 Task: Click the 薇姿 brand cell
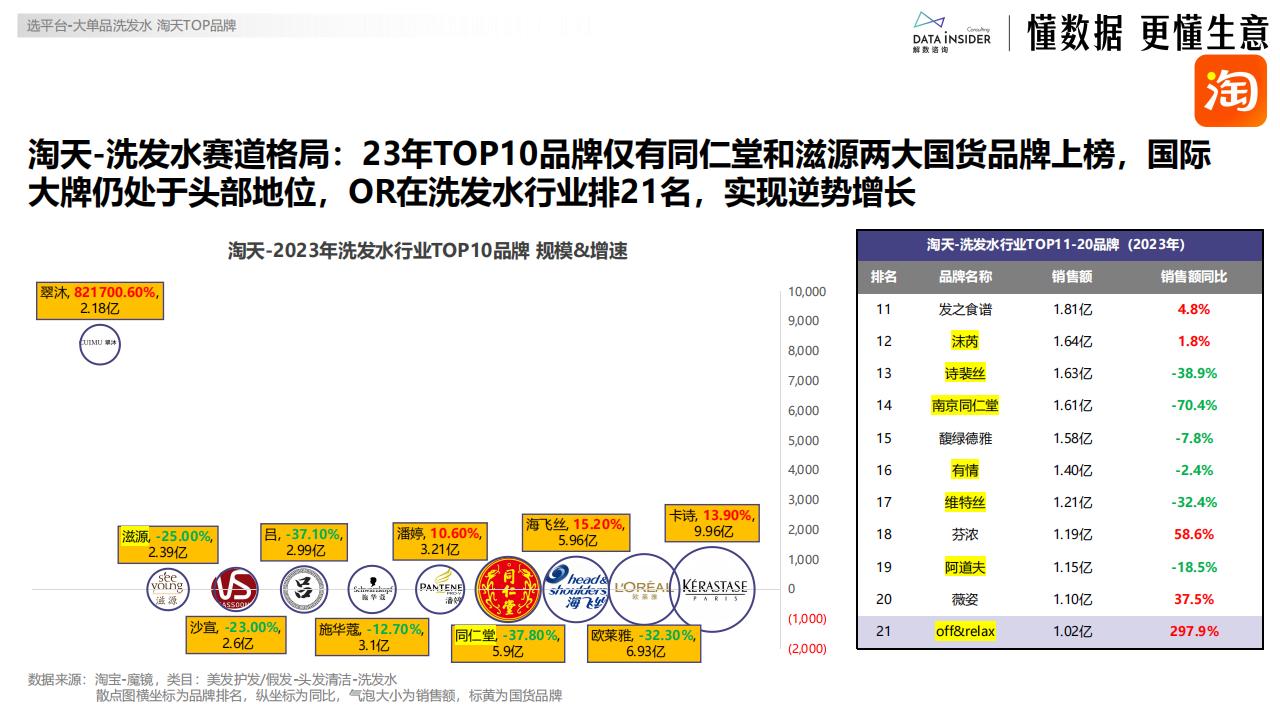pyautogui.click(x=965, y=599)
